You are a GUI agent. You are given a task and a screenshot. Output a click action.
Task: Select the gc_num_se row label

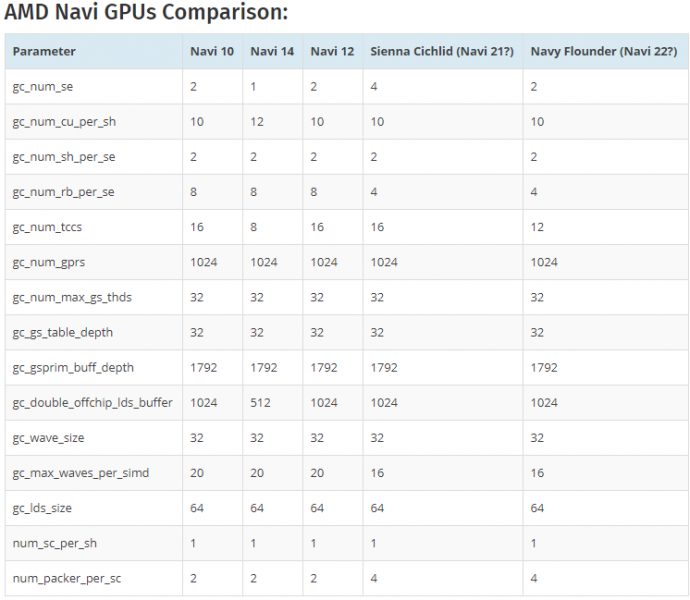point(43,86)
